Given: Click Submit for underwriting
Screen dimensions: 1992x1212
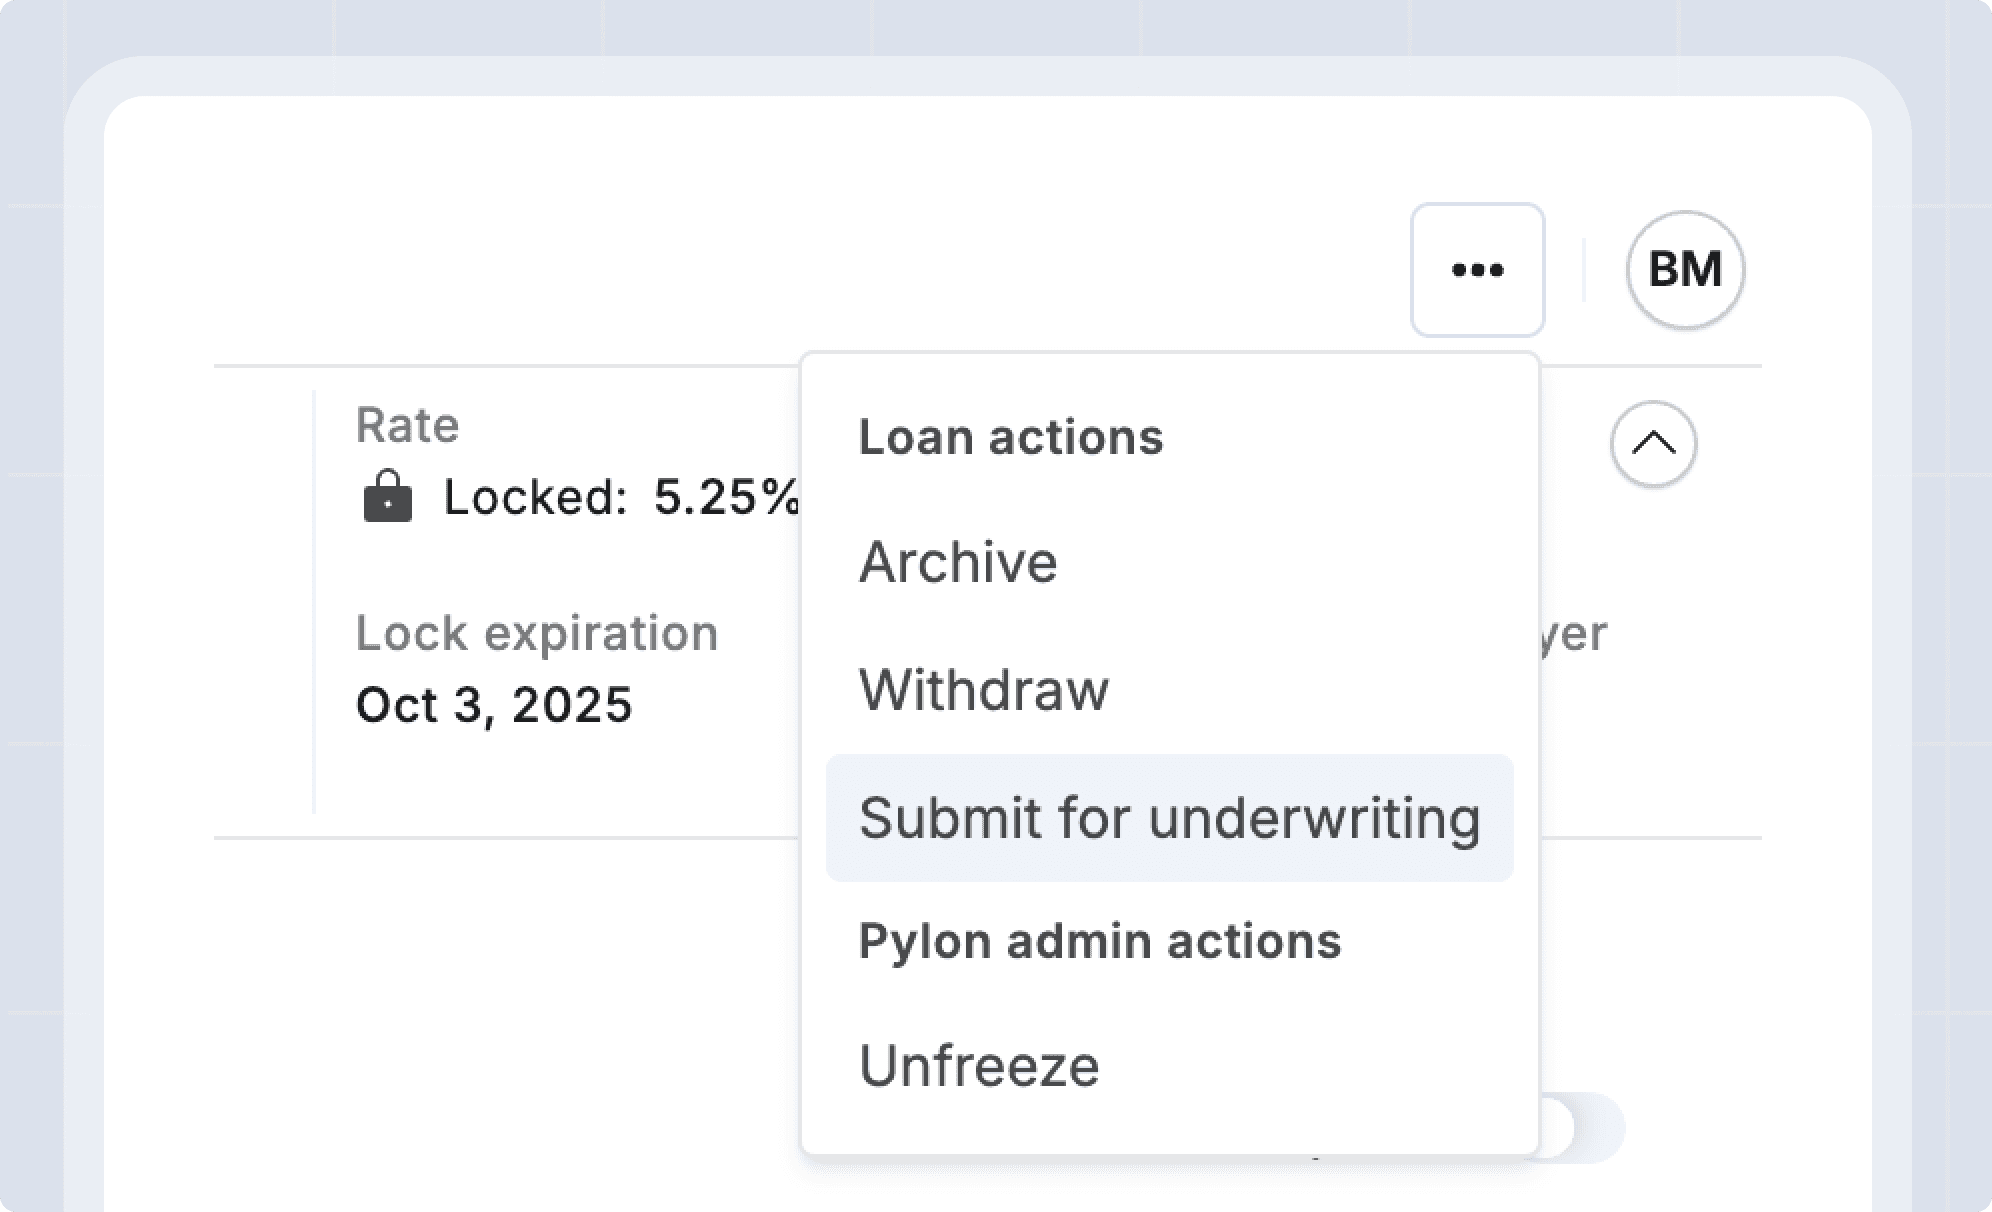Looking at the screenshot, I should 1169,818.
